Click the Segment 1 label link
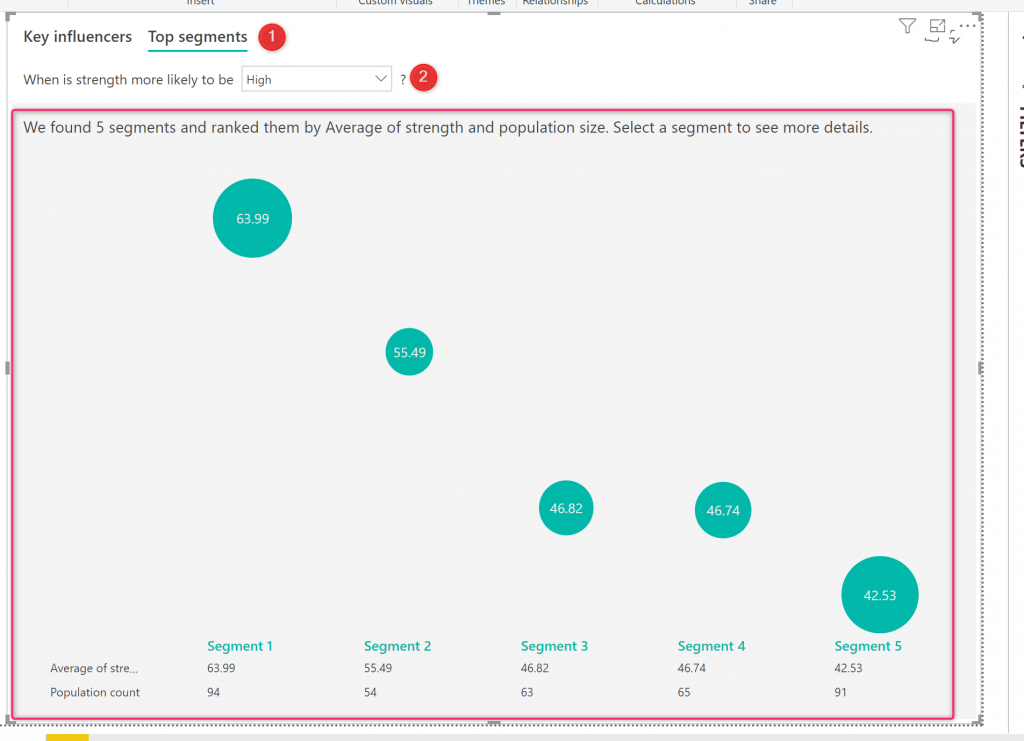This screenshot has height=741, width=1024. pos(240,646)
